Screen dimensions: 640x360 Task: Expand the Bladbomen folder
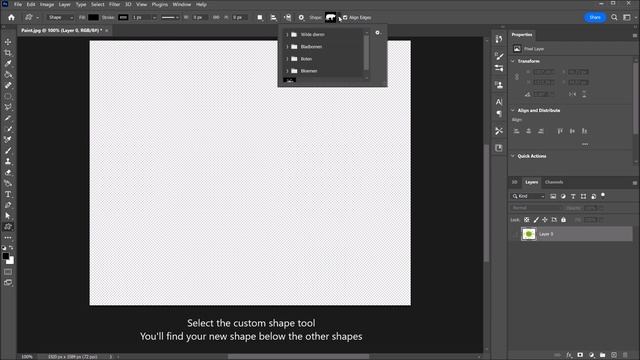pyautogui.click(x=287, y=47)
